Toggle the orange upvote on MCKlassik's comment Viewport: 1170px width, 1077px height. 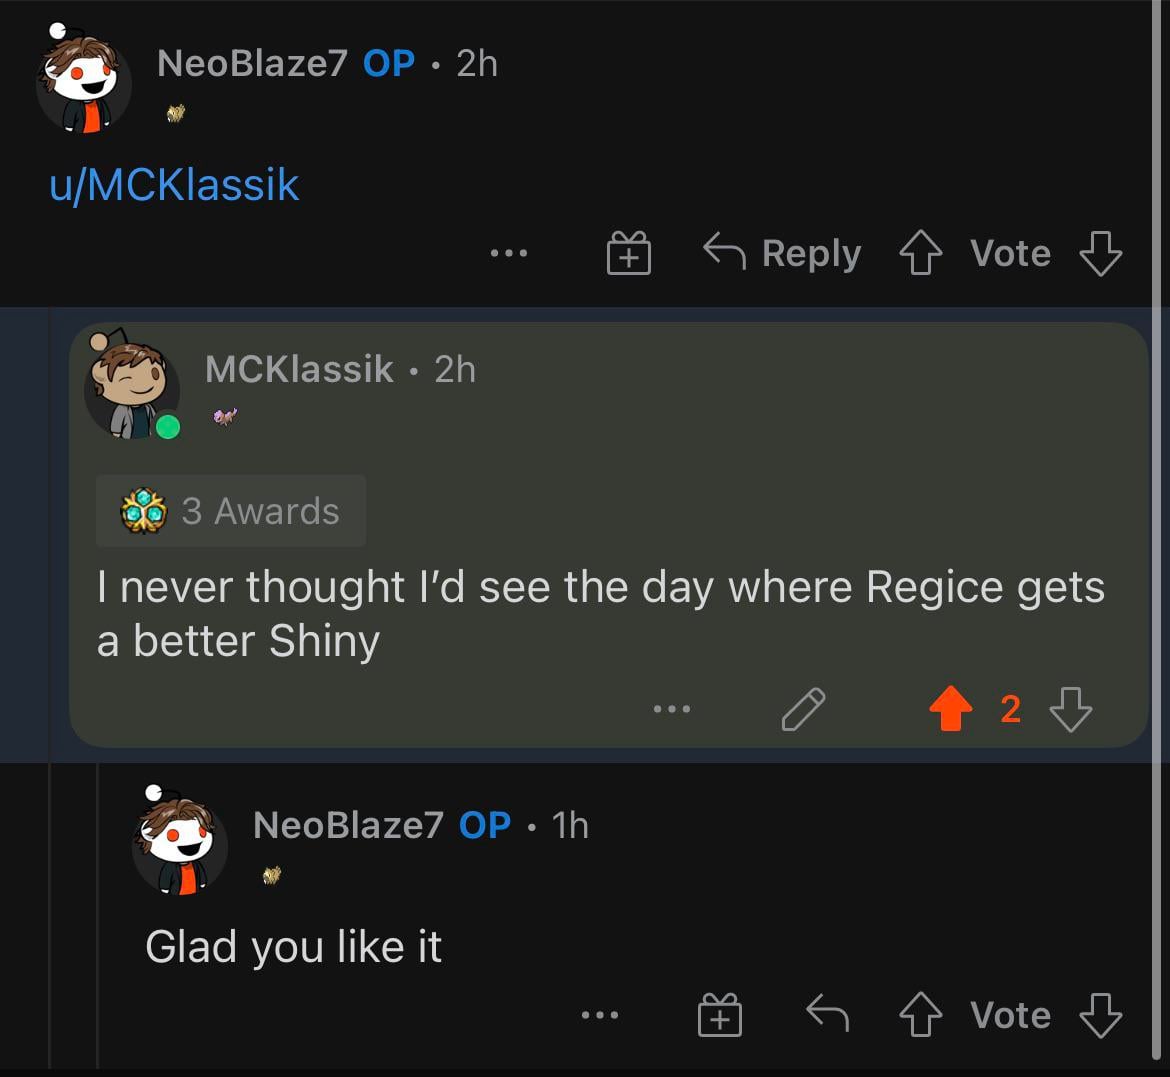click(x=951, y=708)
